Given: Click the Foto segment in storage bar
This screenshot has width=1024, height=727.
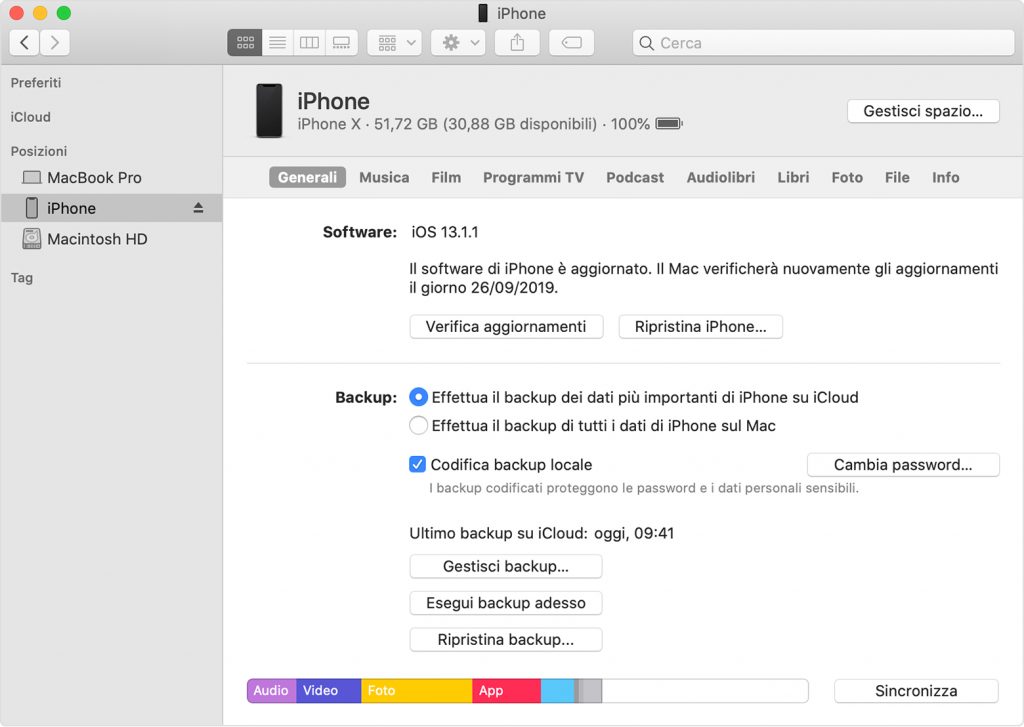Looking at the screenshot, I should 416,691.
